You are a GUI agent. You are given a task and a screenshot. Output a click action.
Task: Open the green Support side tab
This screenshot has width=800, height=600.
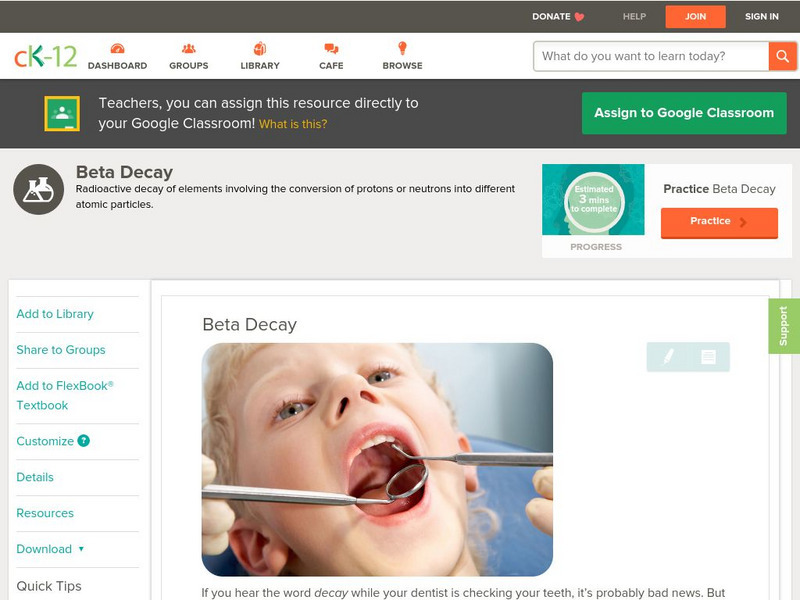click(x=784, y=326)
